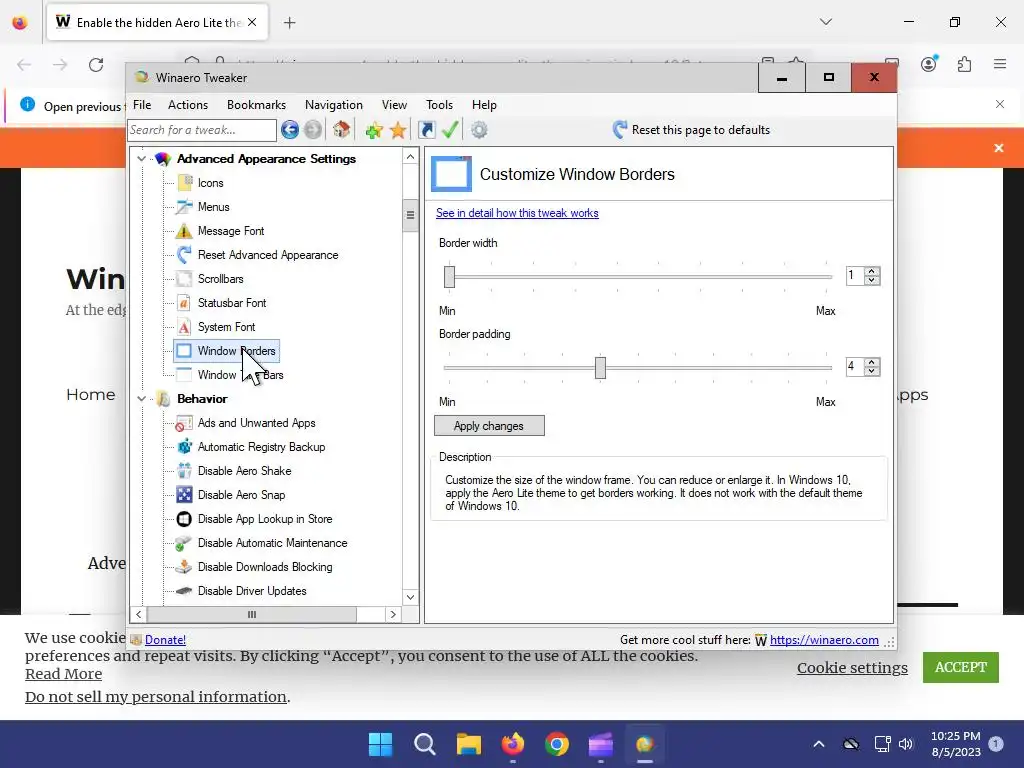Click the green checkmark toolbar icon
The width and height of the screenshot is (1024, 768).
point(450,130)
